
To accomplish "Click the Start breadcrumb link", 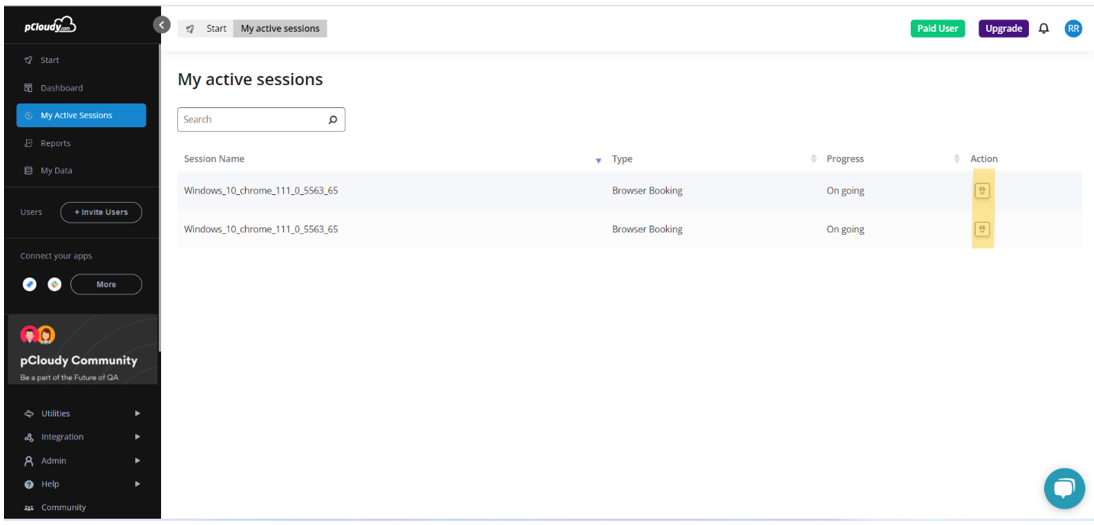I will click(216, 29).
